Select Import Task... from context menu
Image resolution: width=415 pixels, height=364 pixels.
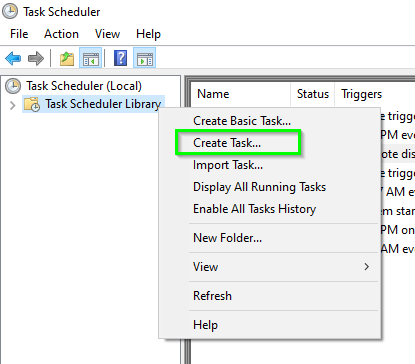228,165
